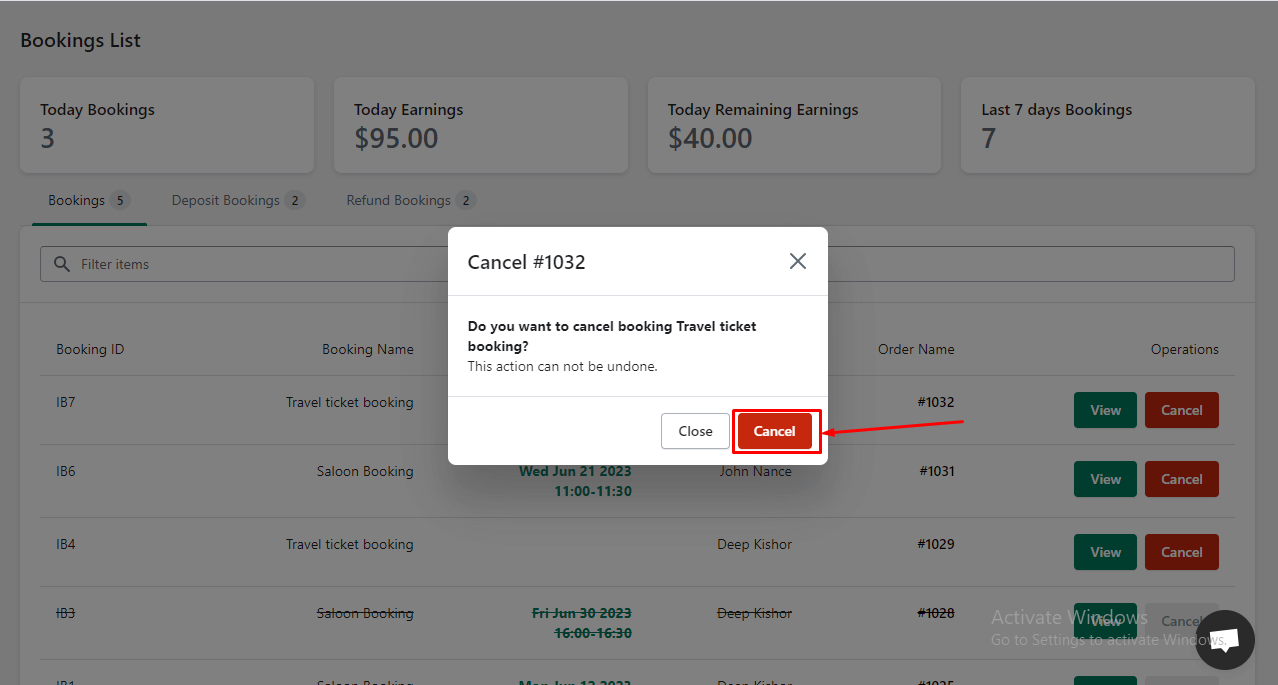Screen dimensions: 1278x685
Task: Switch to the Deposit Bookings tab
Action: 238,200
